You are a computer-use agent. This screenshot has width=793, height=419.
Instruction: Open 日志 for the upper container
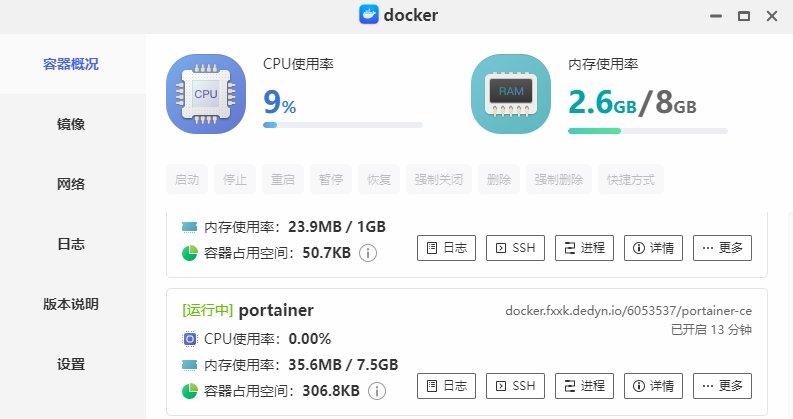[446, 248]
